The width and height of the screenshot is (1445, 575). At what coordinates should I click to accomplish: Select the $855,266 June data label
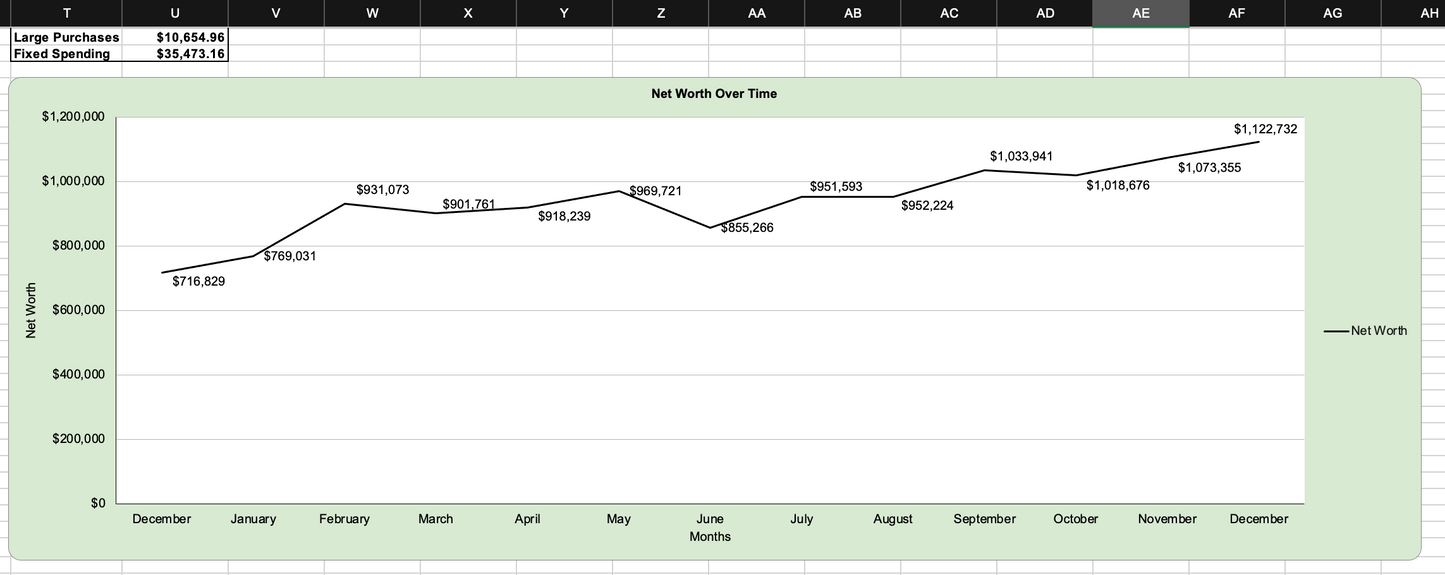(x=747, y=228)
